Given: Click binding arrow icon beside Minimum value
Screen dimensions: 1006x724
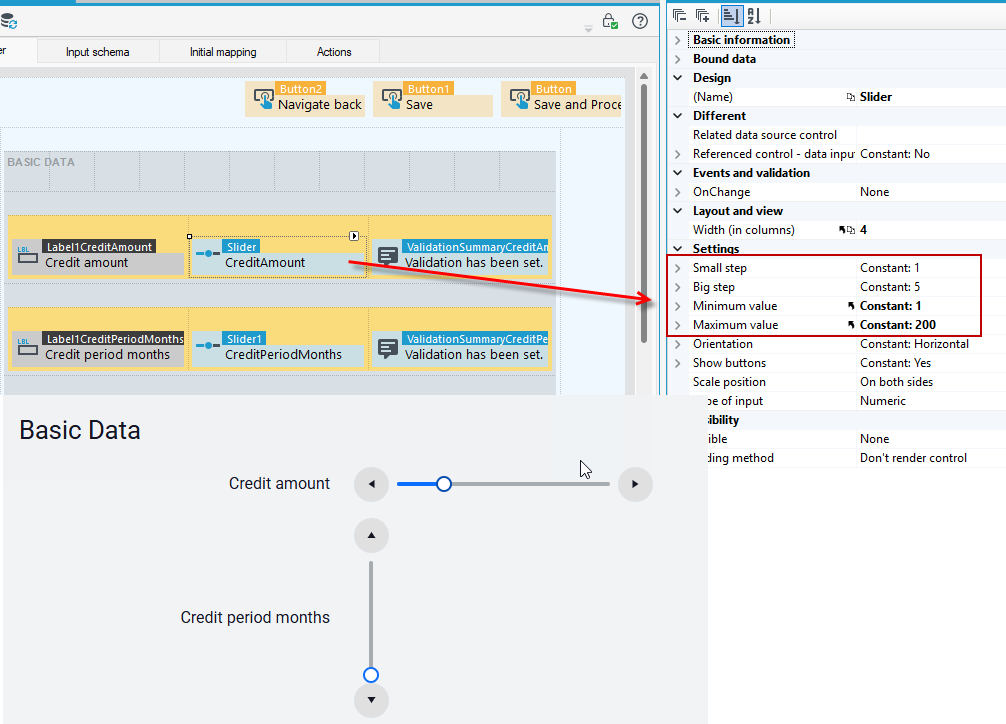Looking at the screenshot, I should click(851, 306).
